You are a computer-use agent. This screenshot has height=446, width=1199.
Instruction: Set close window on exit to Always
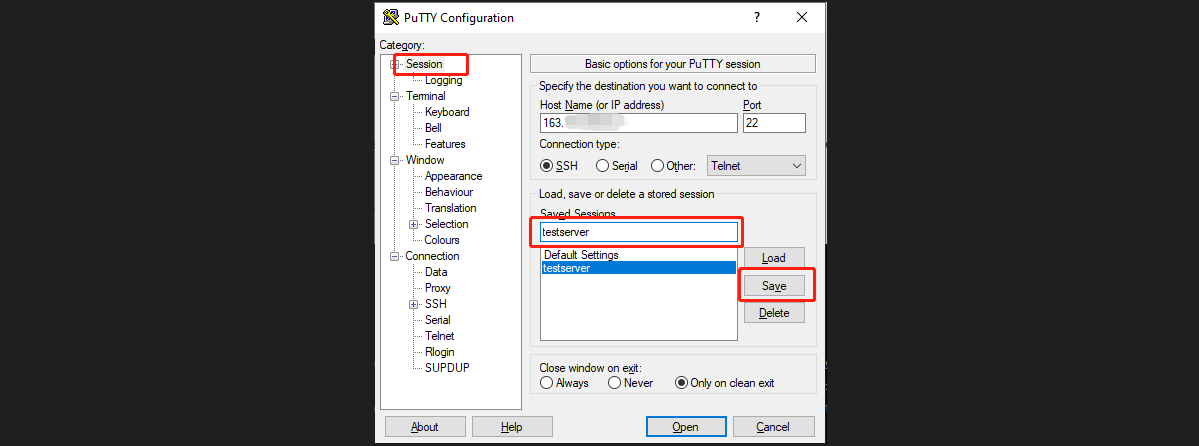pyautogui.click(x=547, y=383)
